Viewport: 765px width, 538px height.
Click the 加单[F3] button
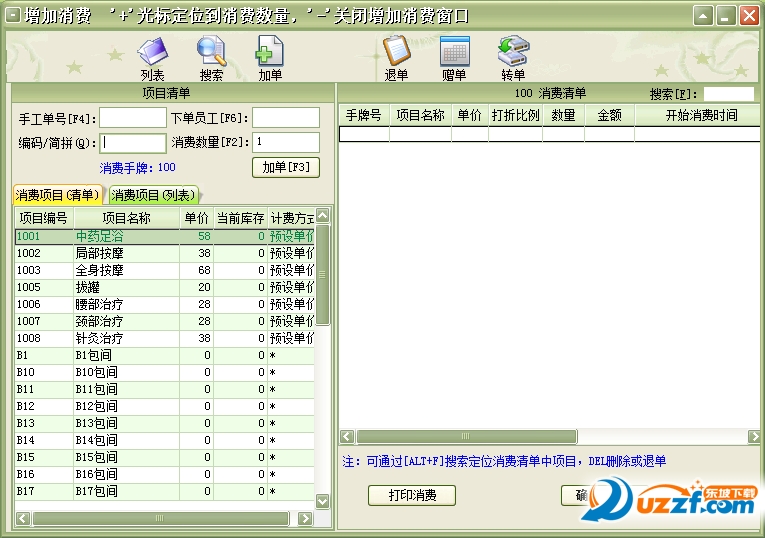(x=286, y=167)
